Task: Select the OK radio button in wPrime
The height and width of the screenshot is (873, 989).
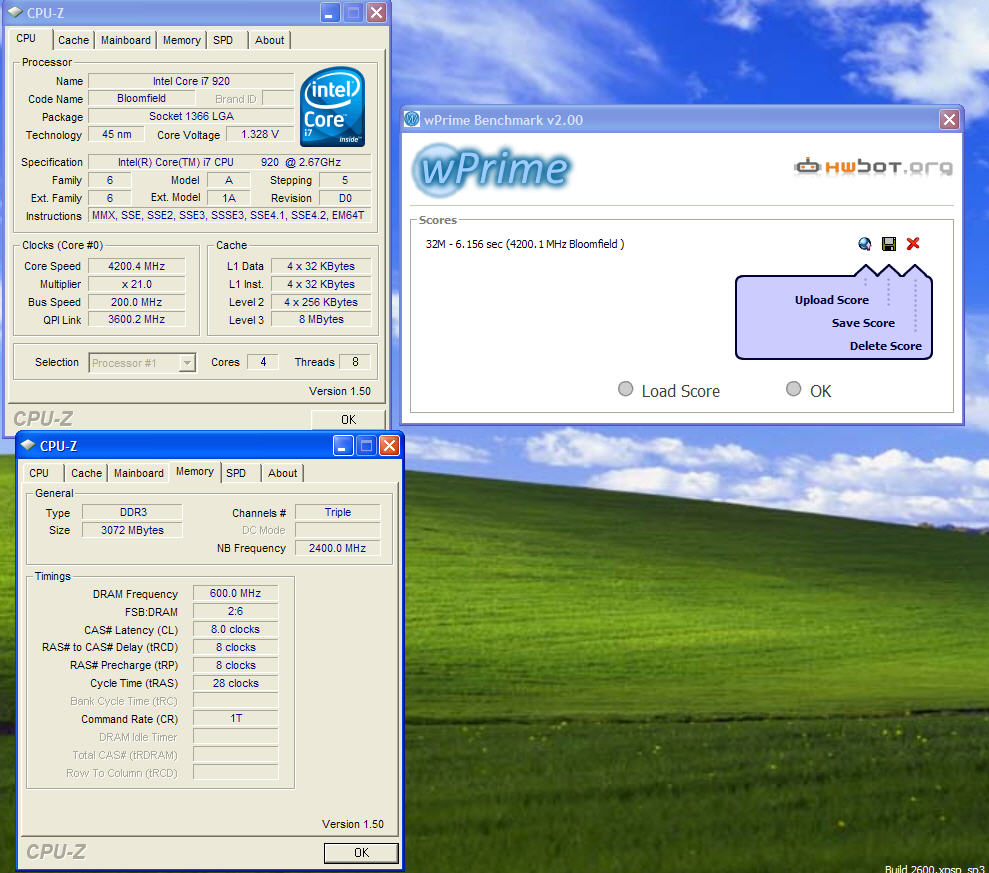Action: (x=793, y=389)
